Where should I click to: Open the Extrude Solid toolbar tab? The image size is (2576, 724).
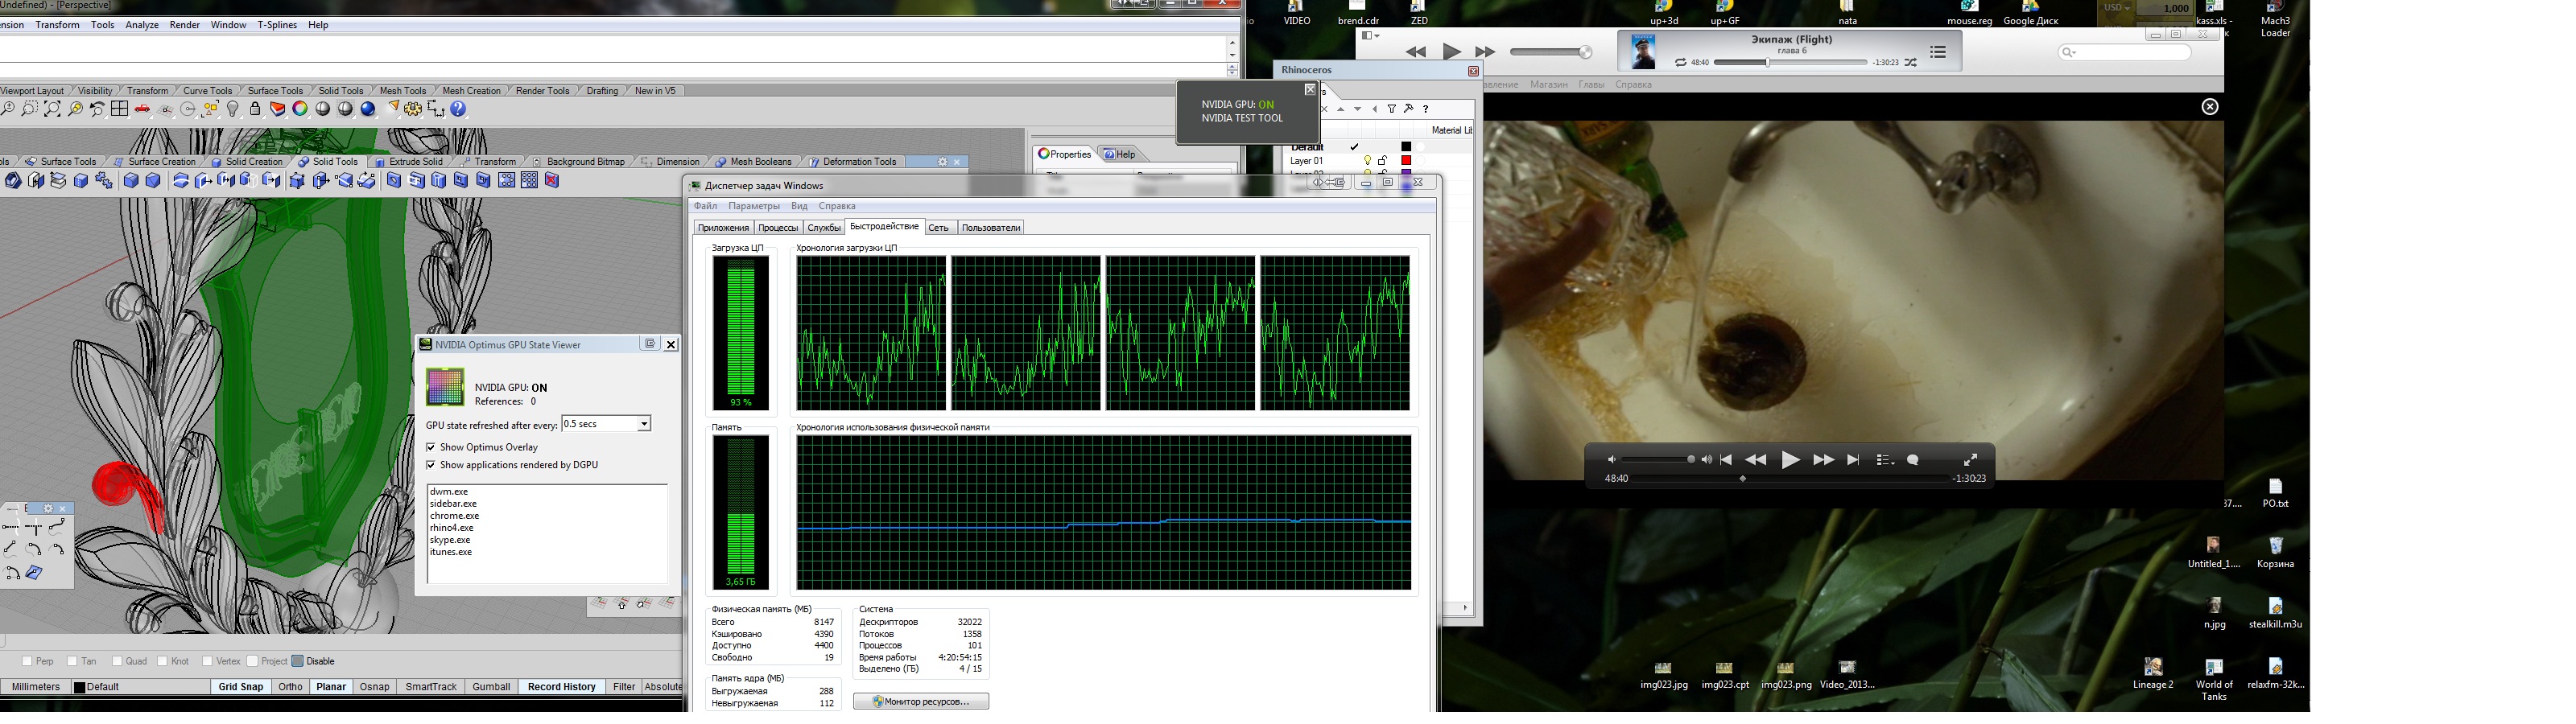(x=408, y=162)
